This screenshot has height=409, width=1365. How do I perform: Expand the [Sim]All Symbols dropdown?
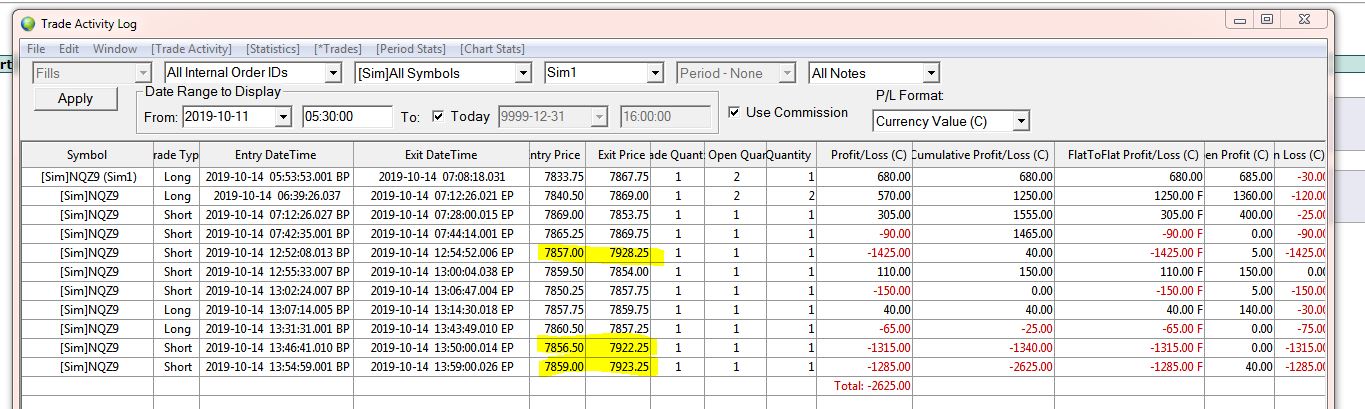click(x=521, y=73)
